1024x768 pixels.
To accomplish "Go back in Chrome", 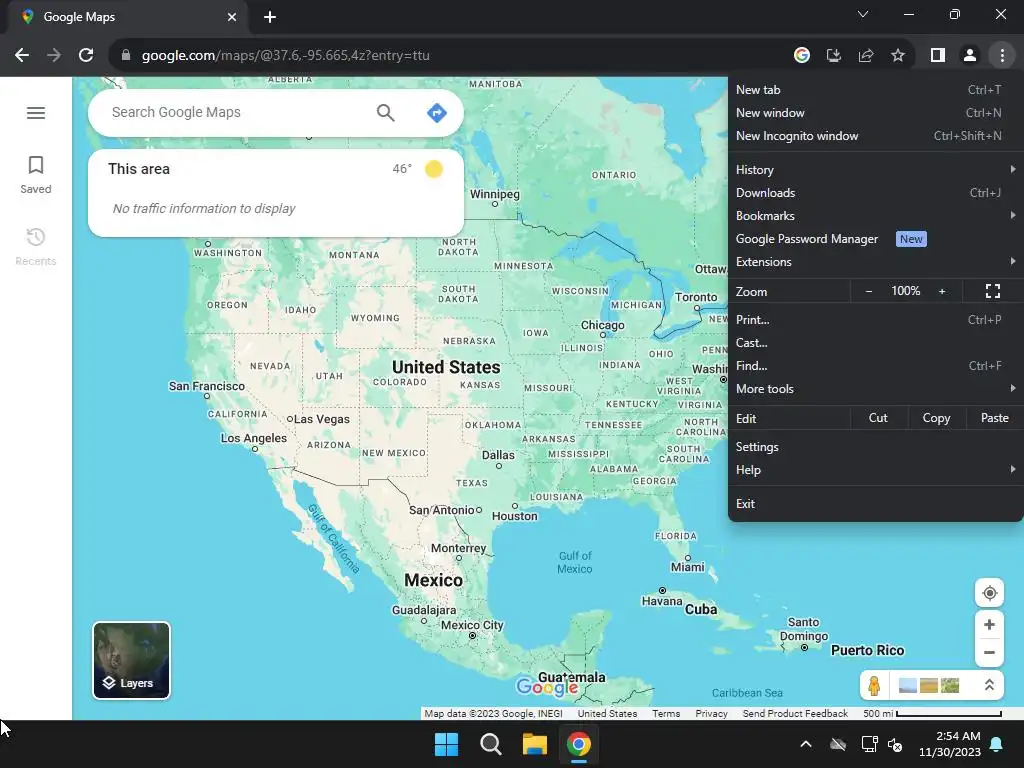I will (22, 56).
